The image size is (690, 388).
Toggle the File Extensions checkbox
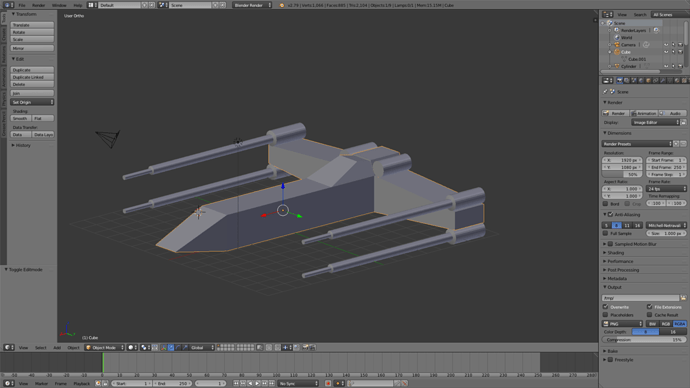pyautogui.click(x=650, y=307)
